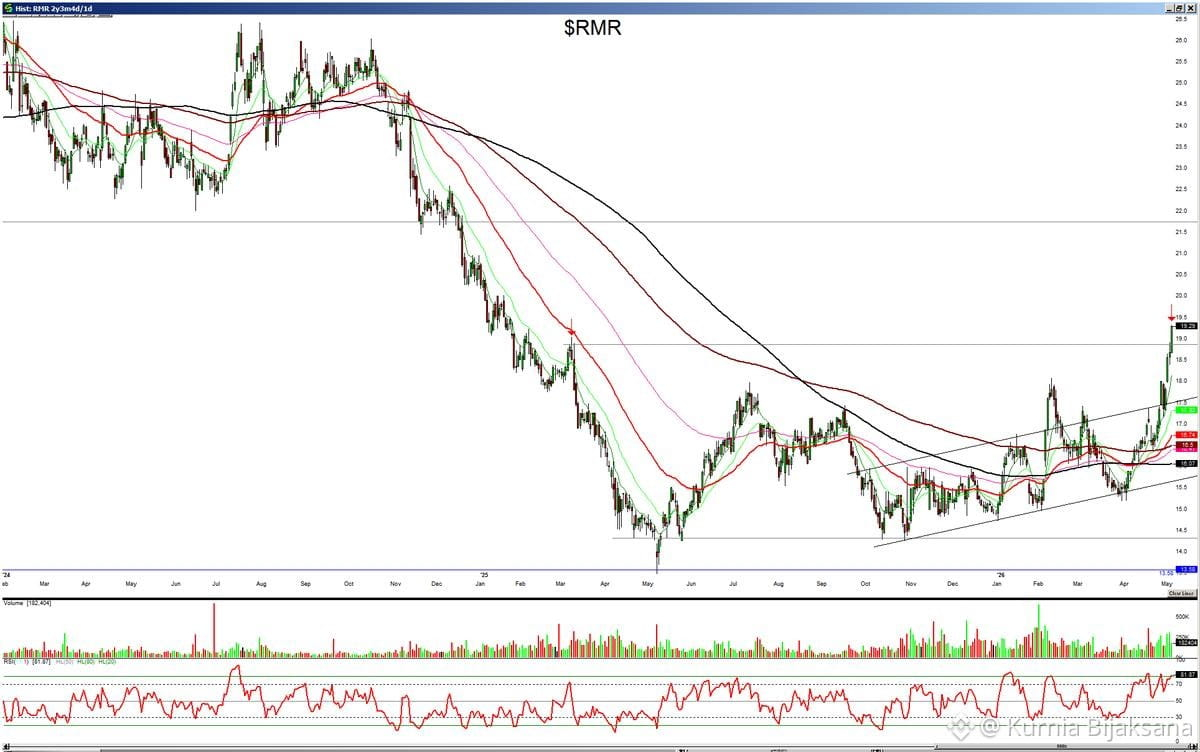Click the 22.0 price axis label
This screenshot has height=752, width=1200.
(x=1183, y=211)
